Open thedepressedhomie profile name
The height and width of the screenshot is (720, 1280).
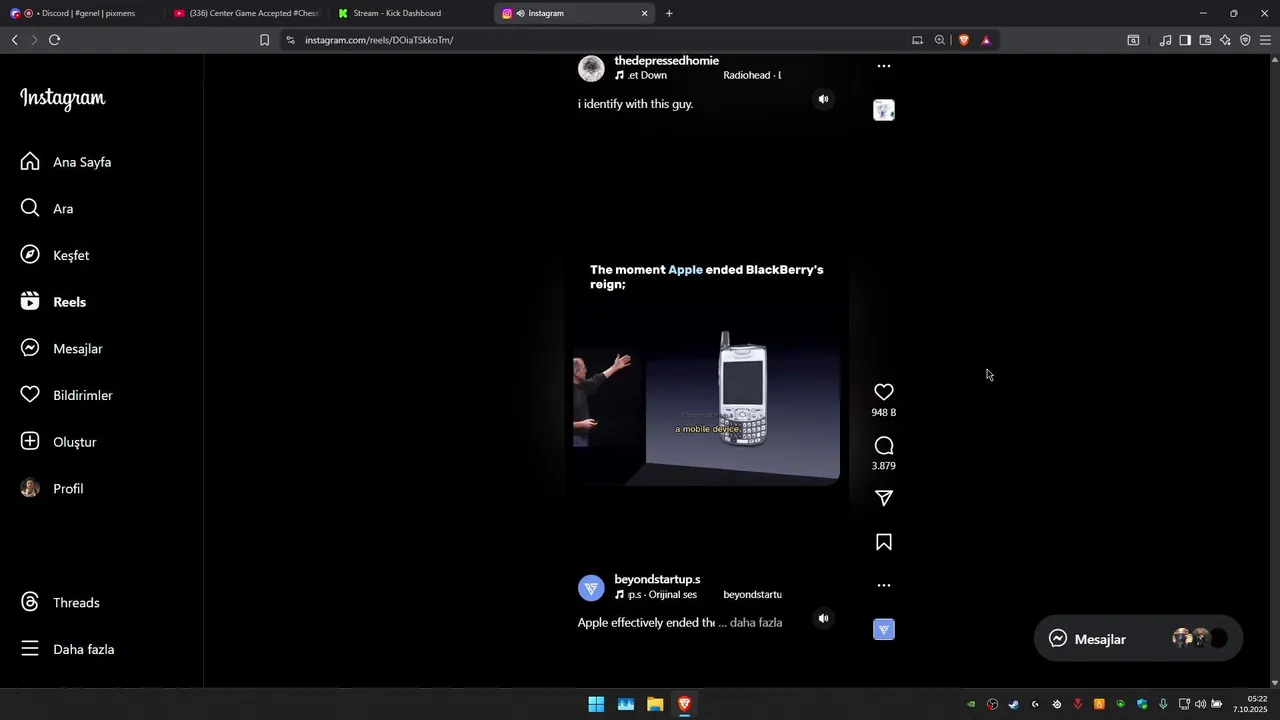pyautogui.click(x=666, y=61)
